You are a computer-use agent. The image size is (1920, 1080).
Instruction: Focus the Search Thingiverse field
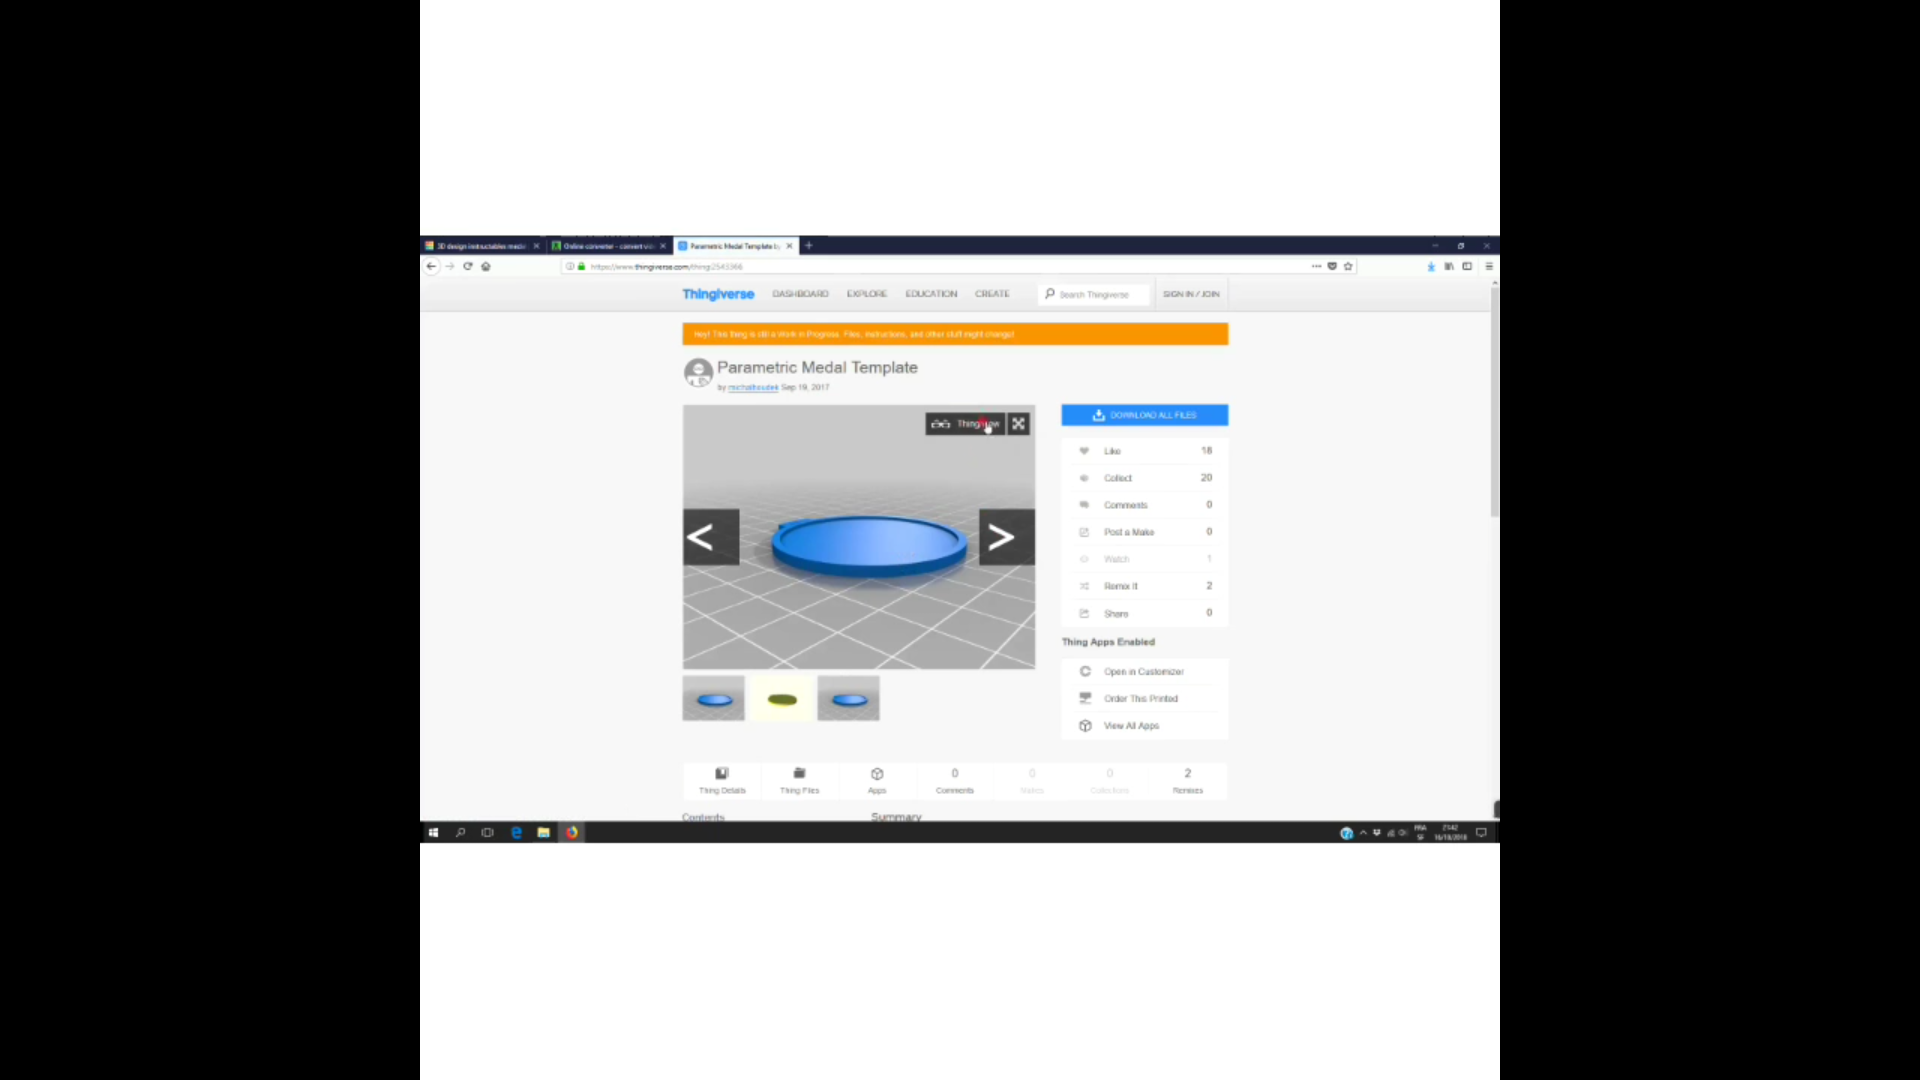1094,294
